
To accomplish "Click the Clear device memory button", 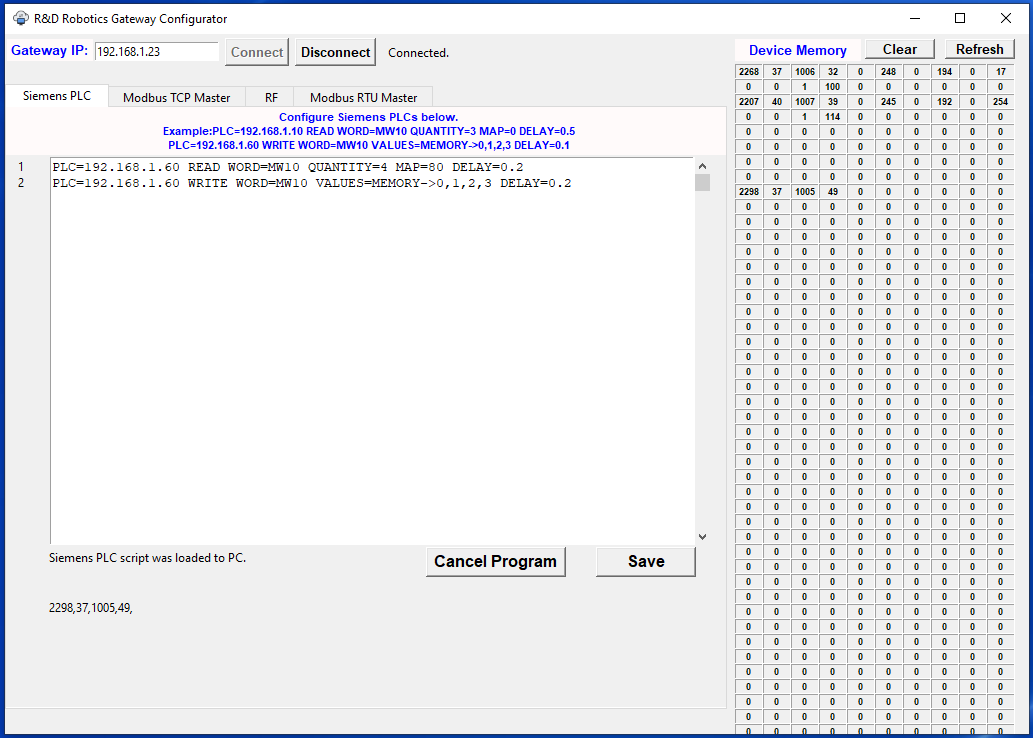I will [x=900, y=49].
